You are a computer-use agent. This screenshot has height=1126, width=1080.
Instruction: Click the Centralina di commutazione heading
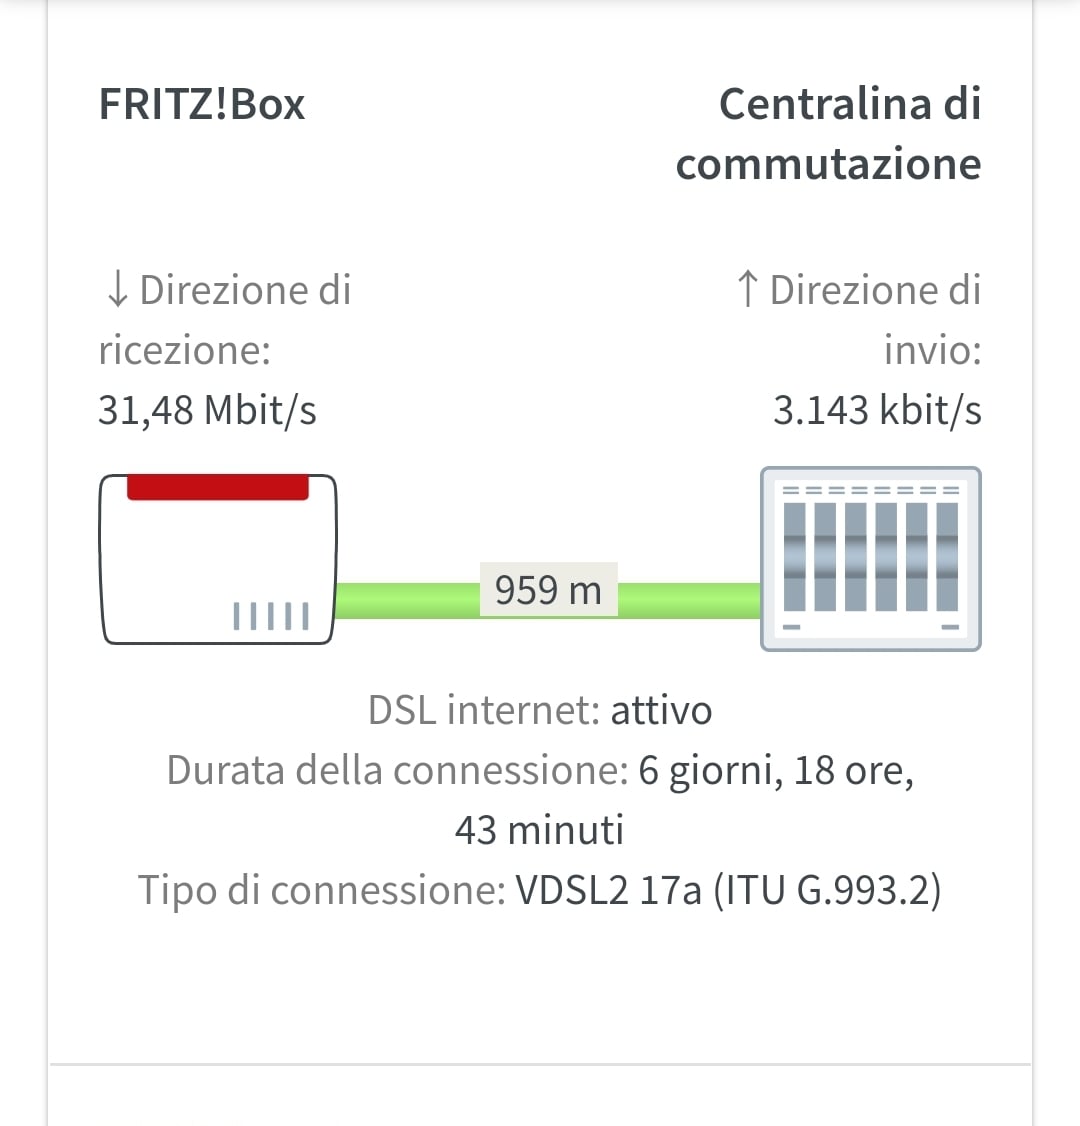(x=830, y=134)
